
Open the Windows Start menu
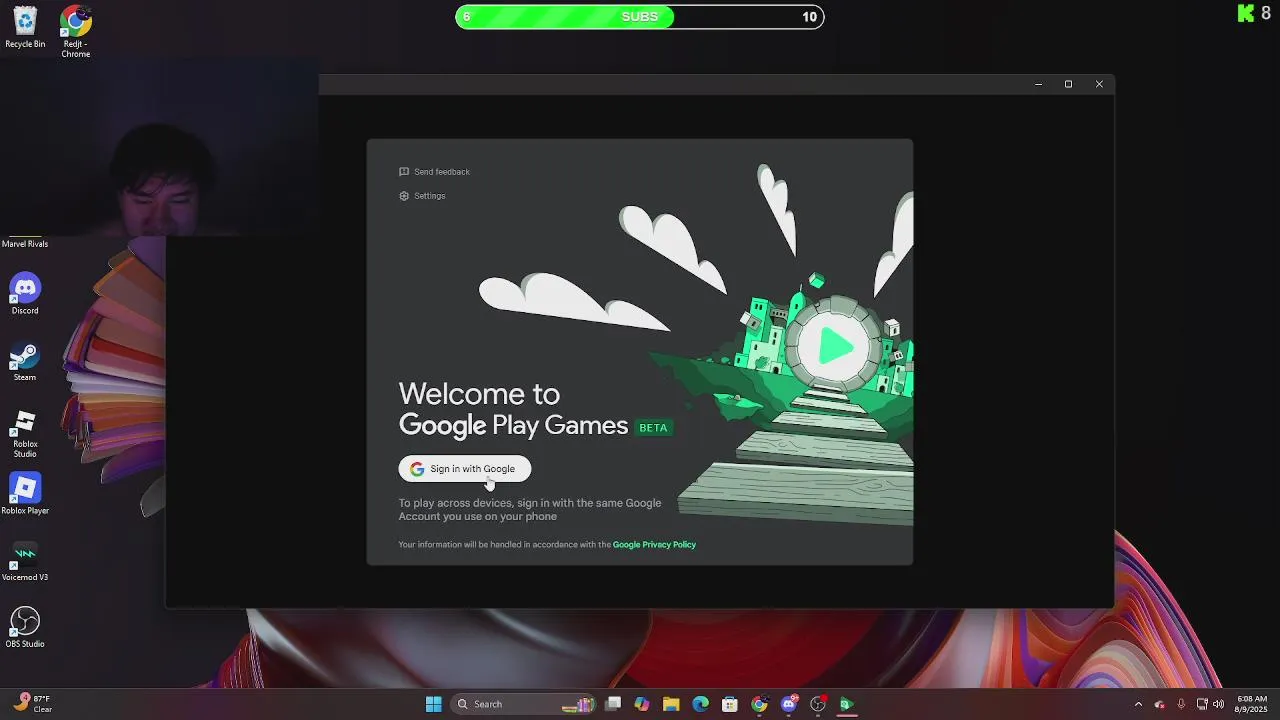point(433,704)
